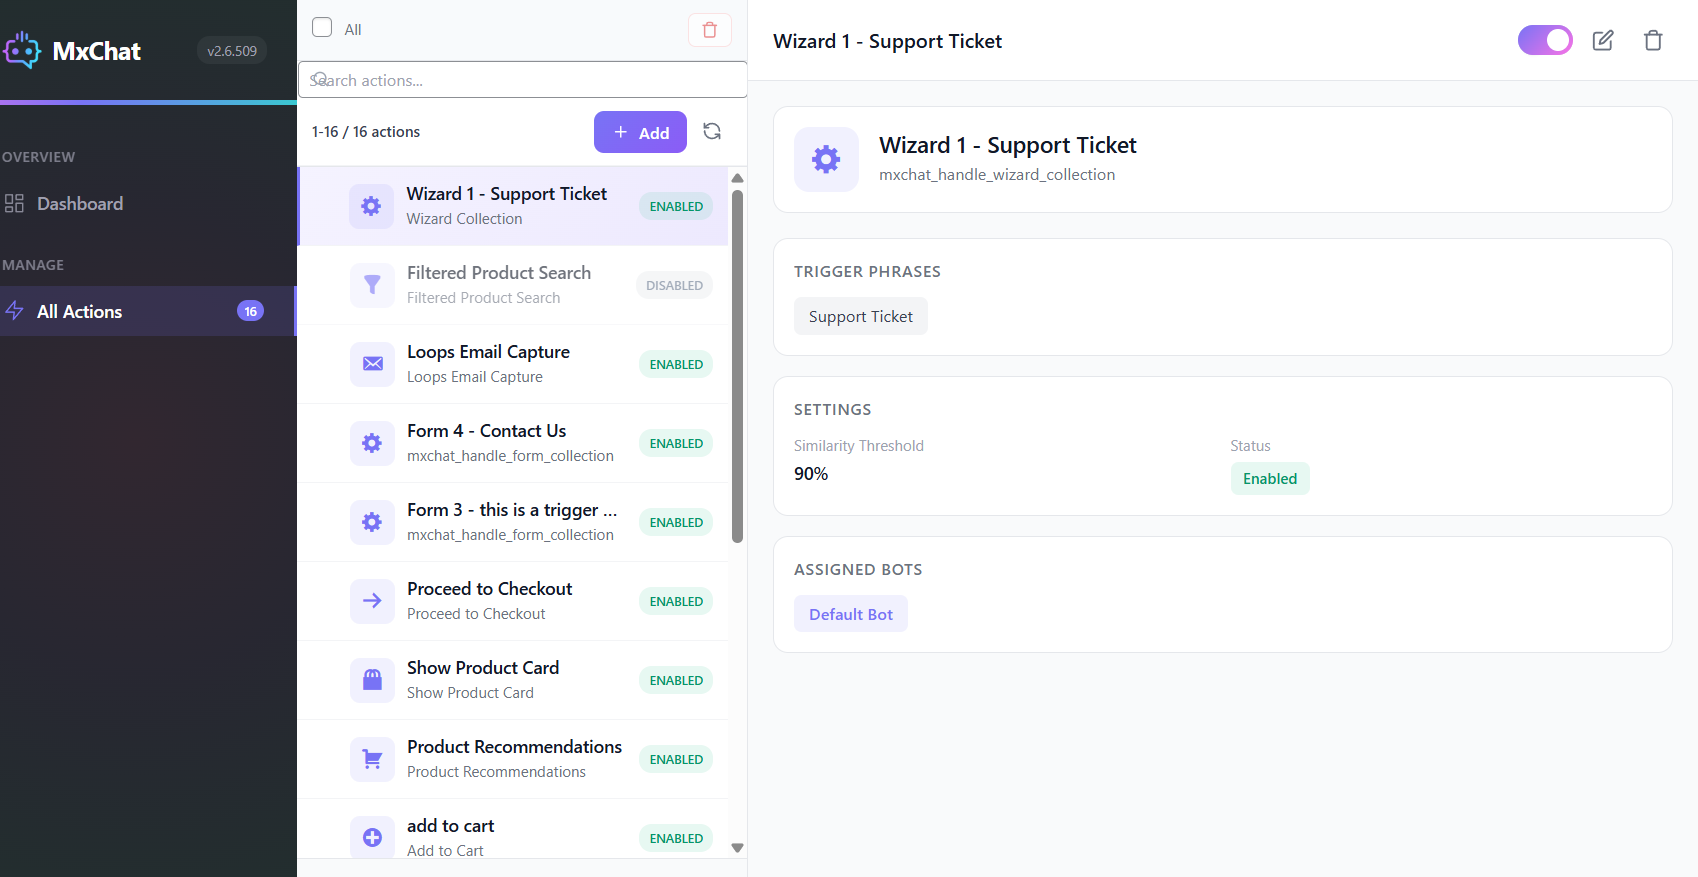The height and width of the screenshot is (877, 1698).
Task: Select the Form 3 - this is a trigger title
Action: click(x=512, y=510)
